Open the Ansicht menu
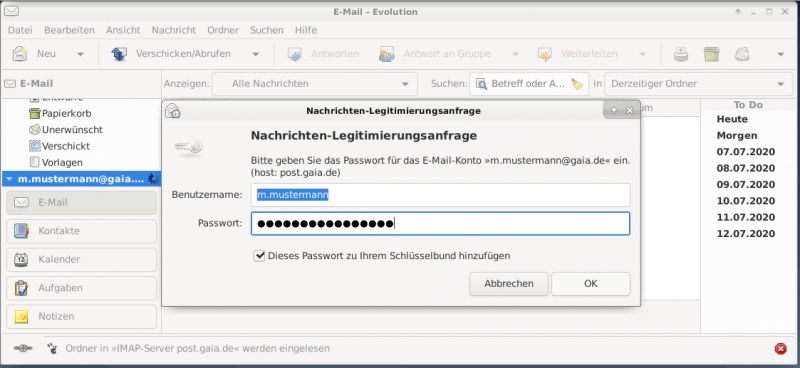This screenshot has height=368, width=800. tap(123, 30)
